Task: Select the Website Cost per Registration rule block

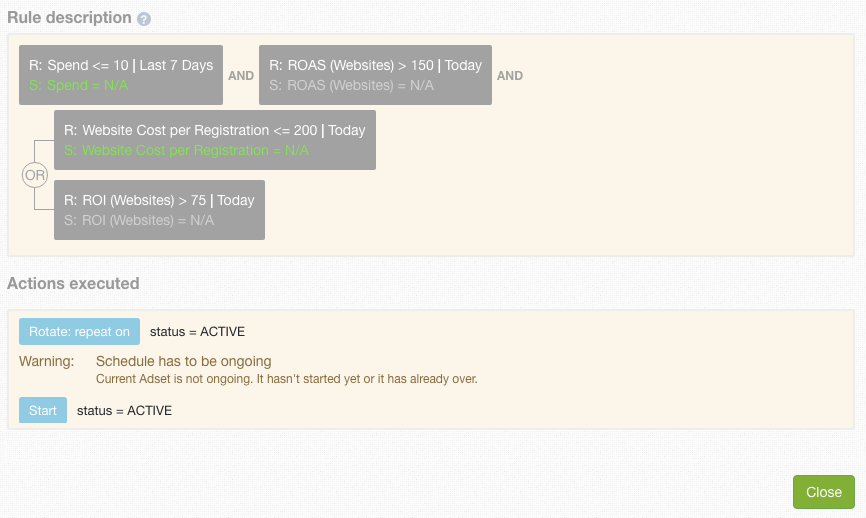Action: point(215,140)
